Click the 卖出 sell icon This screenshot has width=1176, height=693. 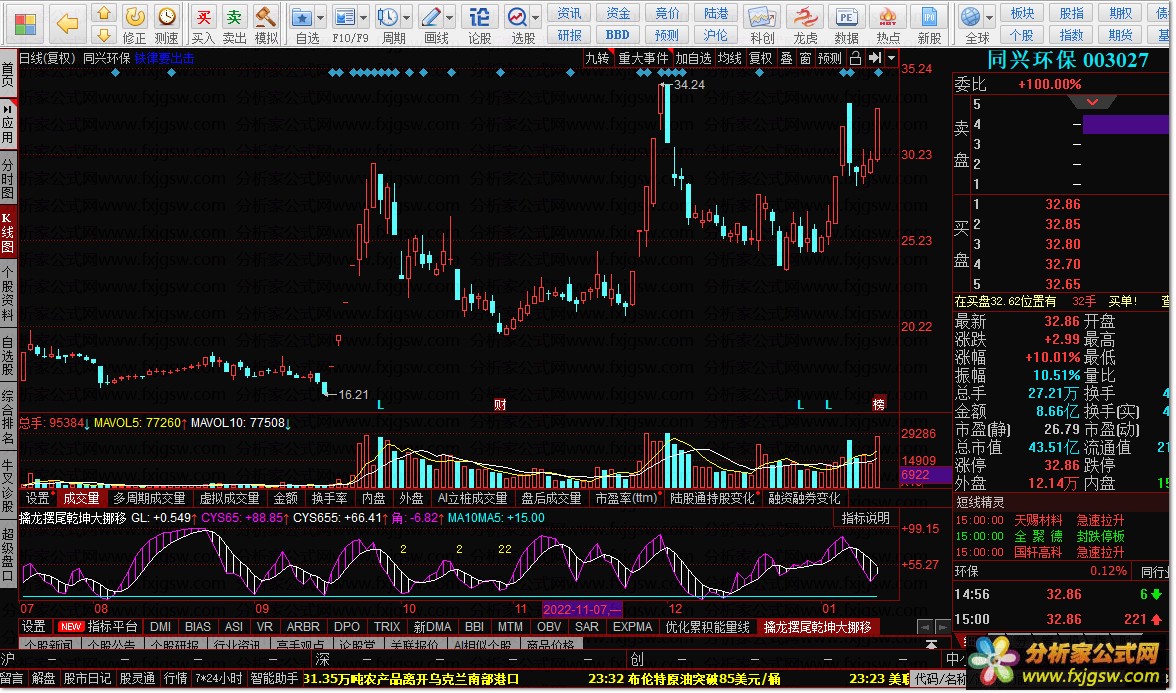(x=235, y=16)
